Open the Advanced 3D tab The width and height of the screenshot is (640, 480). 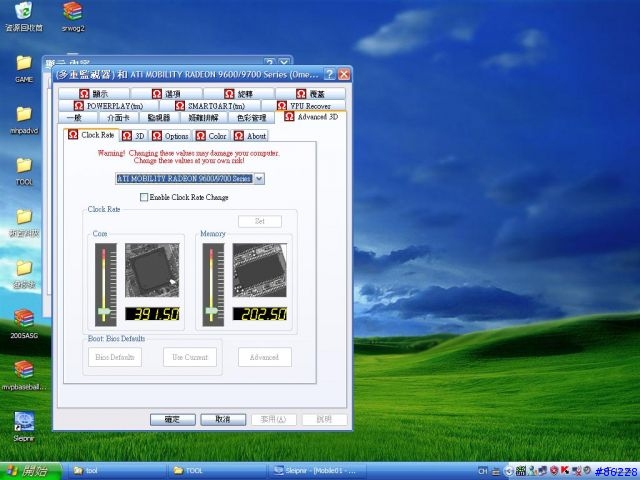tap(311, 117)
